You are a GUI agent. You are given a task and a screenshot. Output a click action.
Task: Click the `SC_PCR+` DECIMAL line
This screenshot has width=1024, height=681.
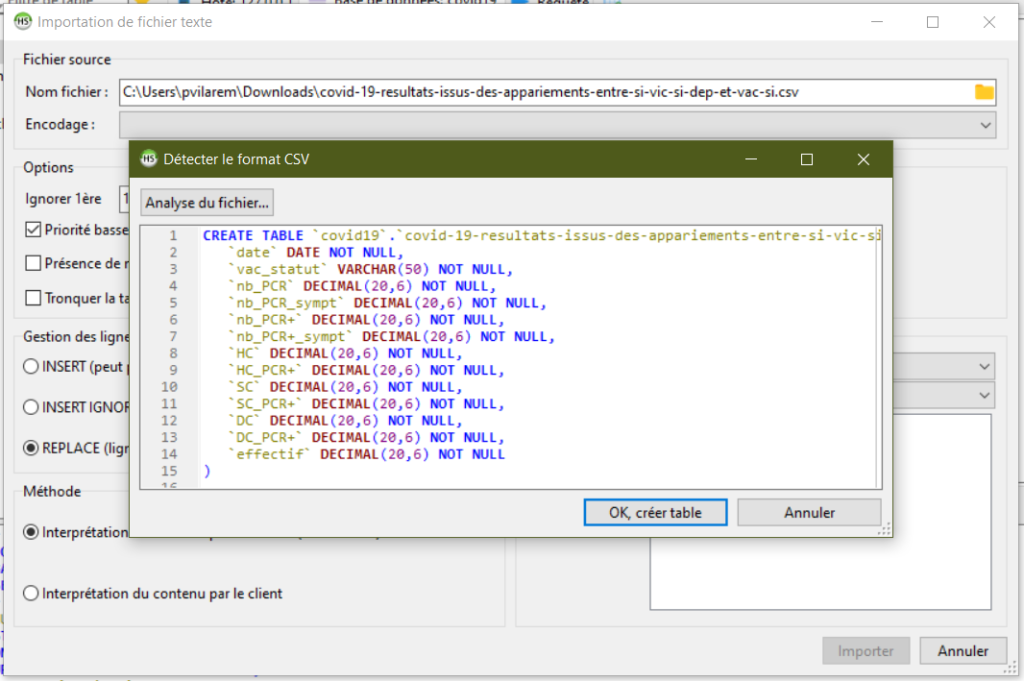point(366,404)
